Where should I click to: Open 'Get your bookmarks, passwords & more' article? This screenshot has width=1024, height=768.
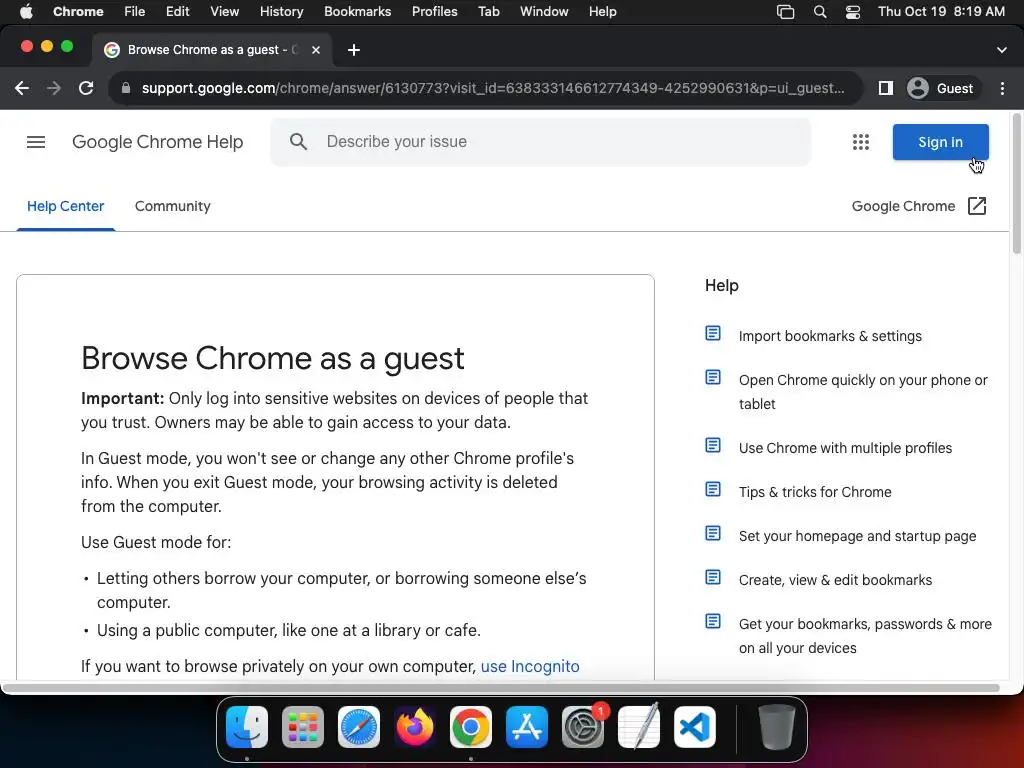tap(865, 635)
